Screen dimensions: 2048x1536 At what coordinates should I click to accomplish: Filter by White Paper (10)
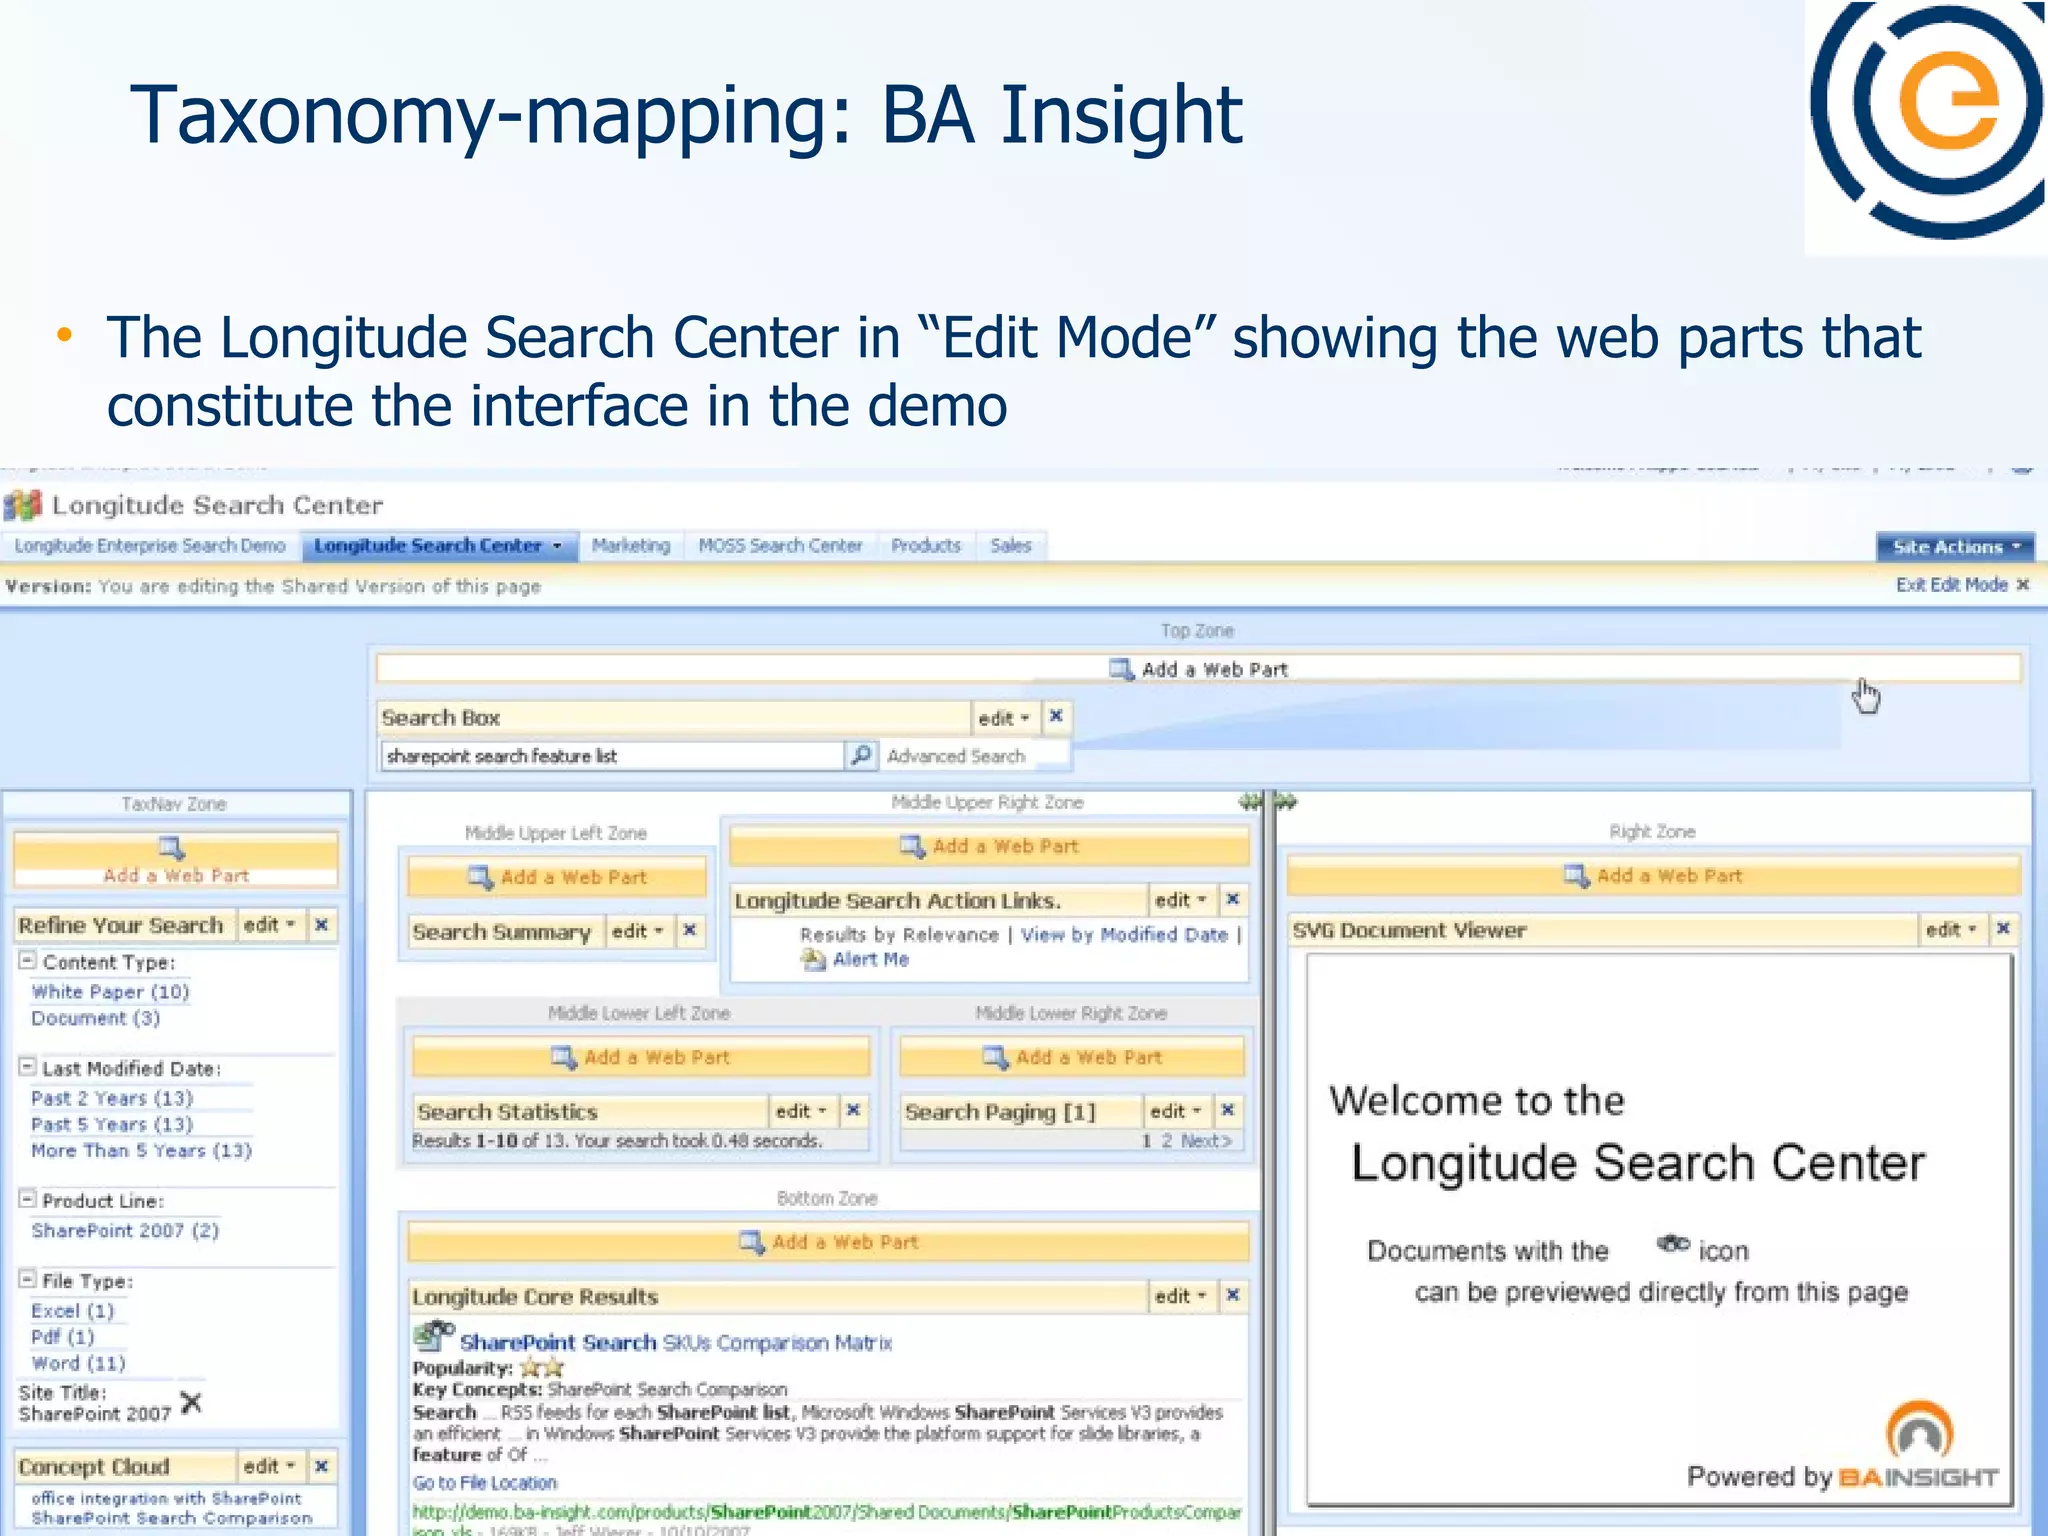coord(110,992)
